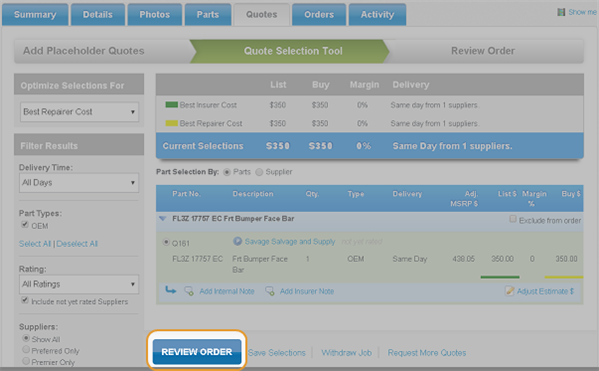Expand the Rating dropdown
Image resolution: width=599 pixels, height=371 pixels.
[79, 284]
